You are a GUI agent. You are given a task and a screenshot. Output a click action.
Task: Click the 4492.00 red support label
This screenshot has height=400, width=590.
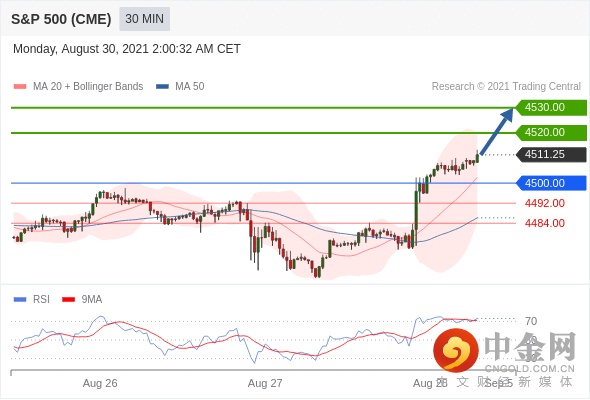click(544, 203)
